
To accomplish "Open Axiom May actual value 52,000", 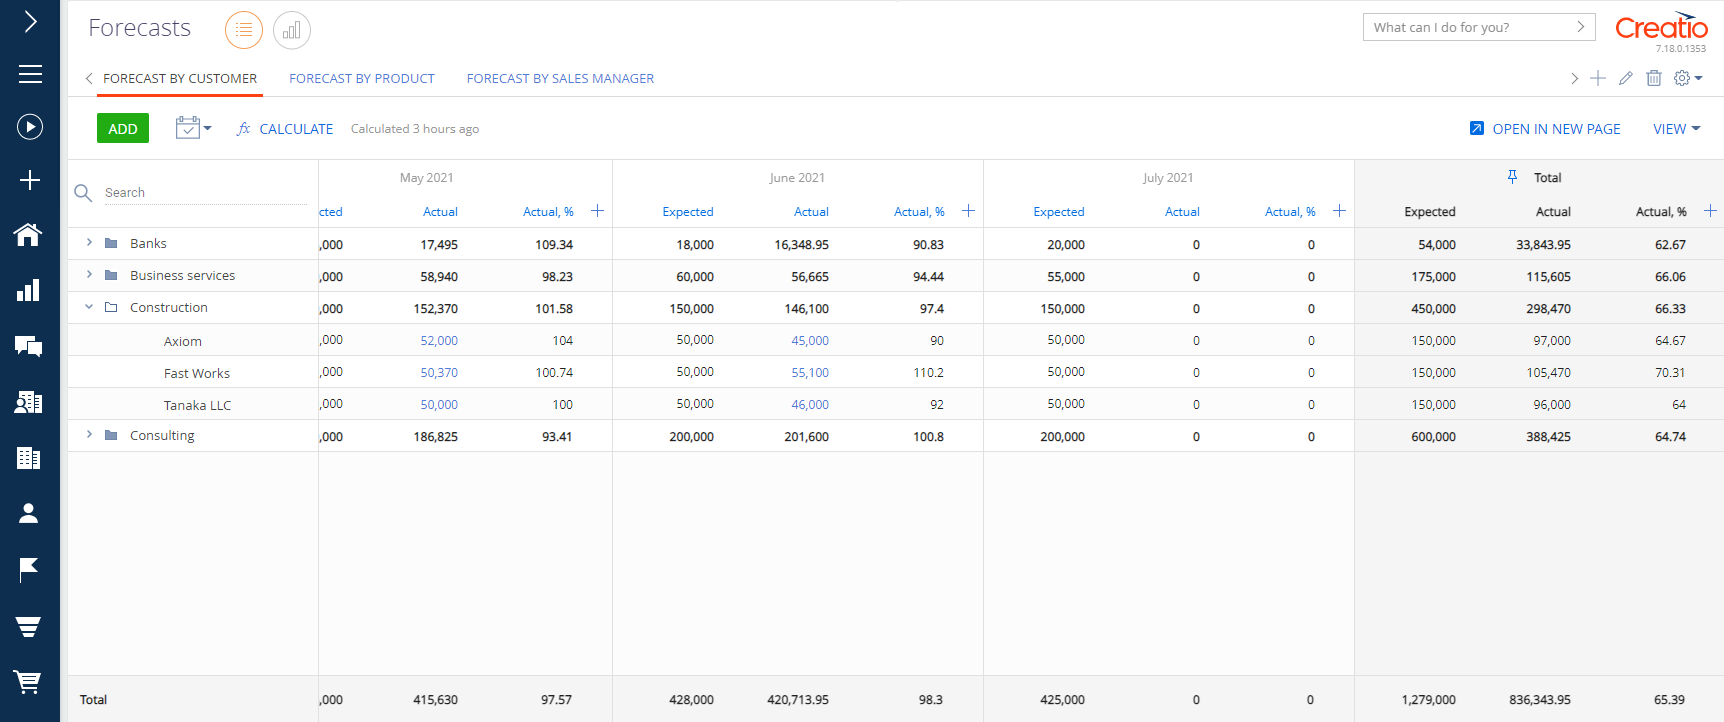I will pos(439,341).
